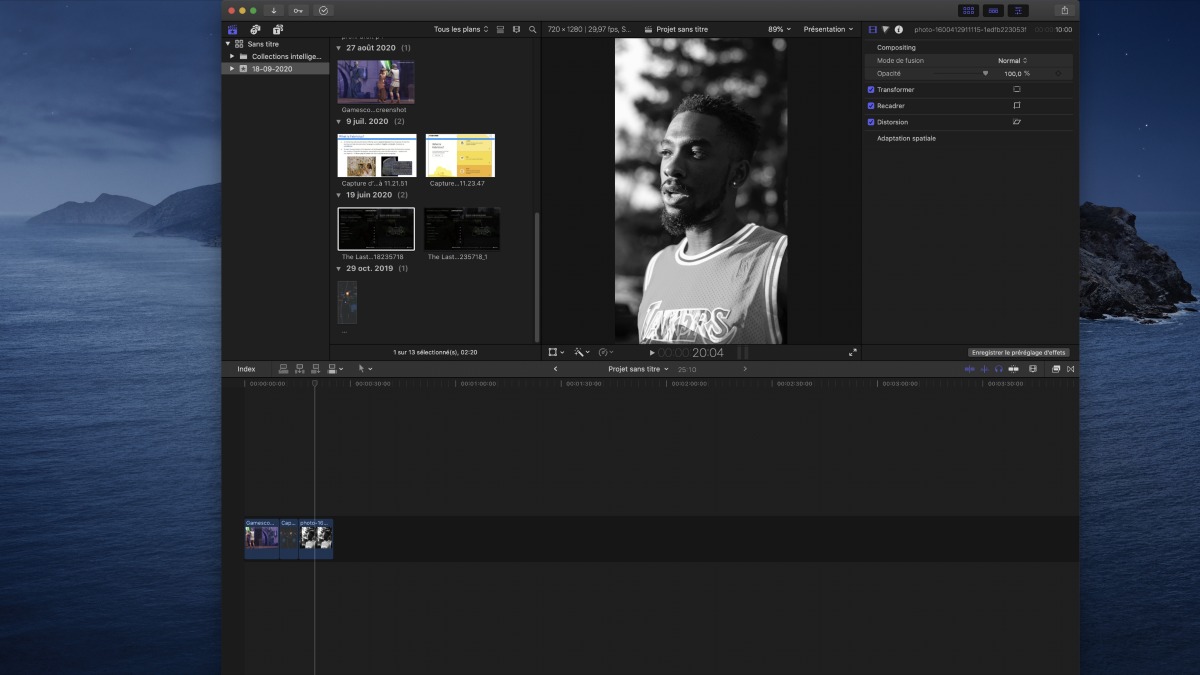
Task: Expand the 18-09-2020 event
Action: 232,69
